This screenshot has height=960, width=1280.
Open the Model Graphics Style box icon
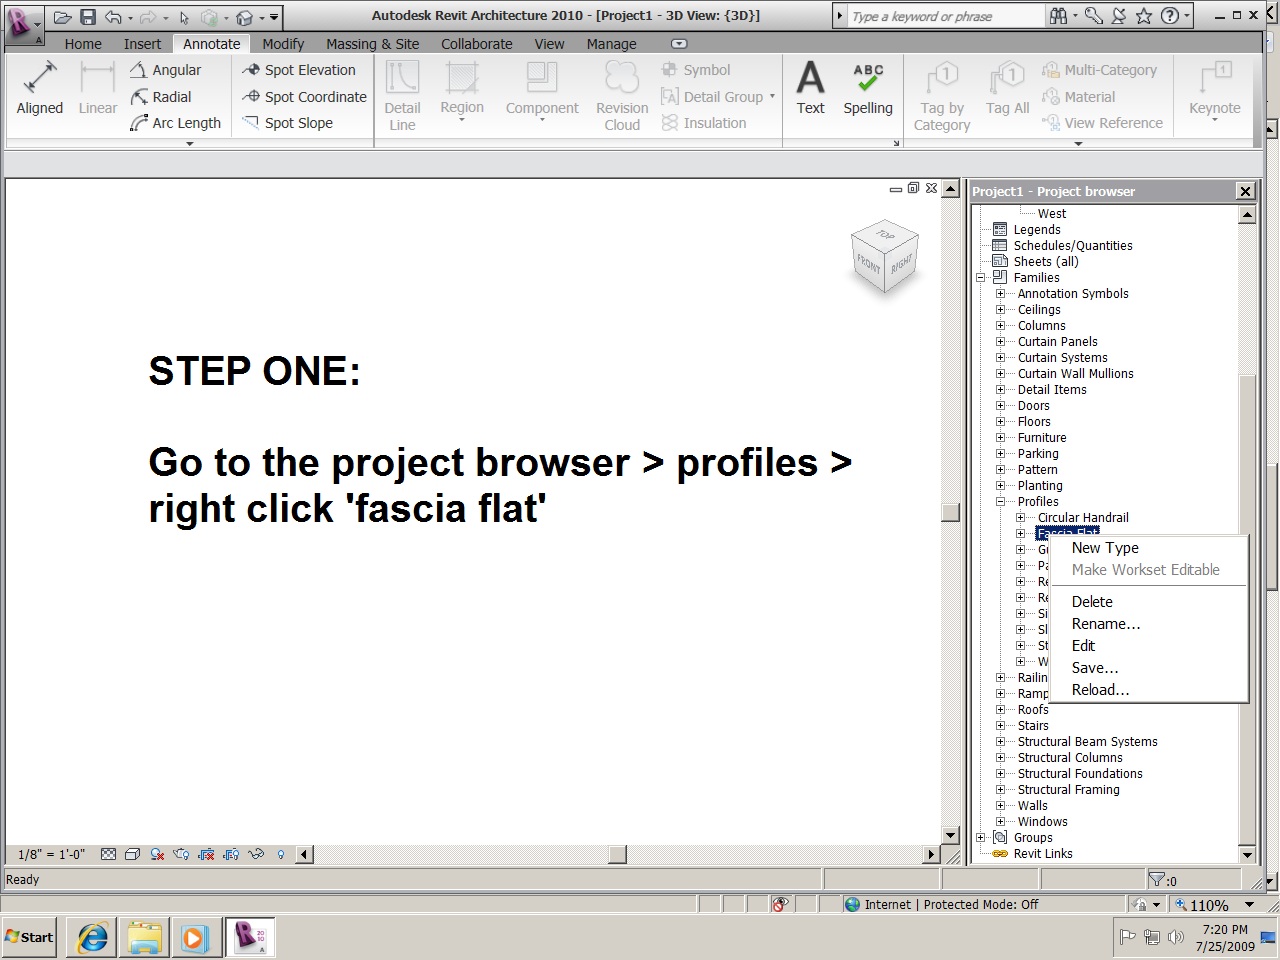pyautogui.click(x=132, y=854)
